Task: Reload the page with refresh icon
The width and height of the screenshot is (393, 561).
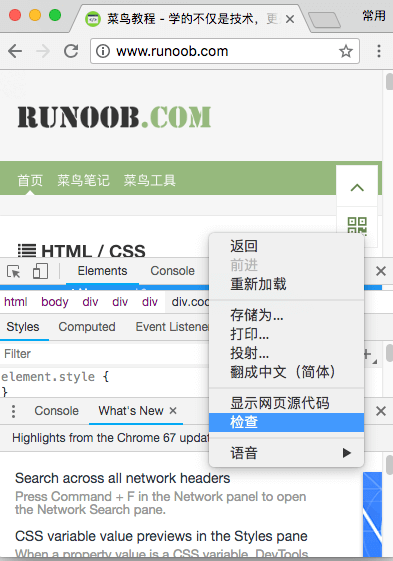Action: point(71,51)
